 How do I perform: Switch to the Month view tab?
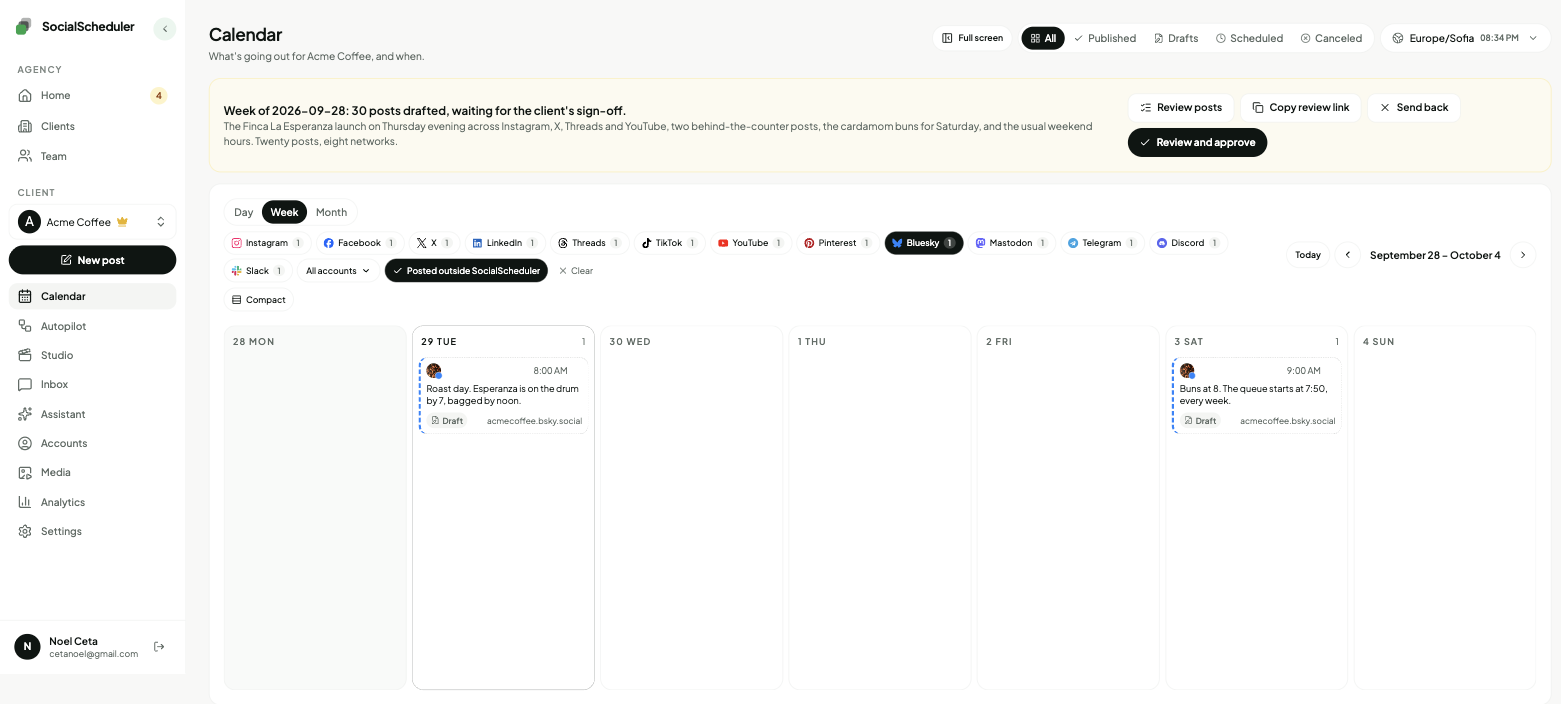[331, 212]
